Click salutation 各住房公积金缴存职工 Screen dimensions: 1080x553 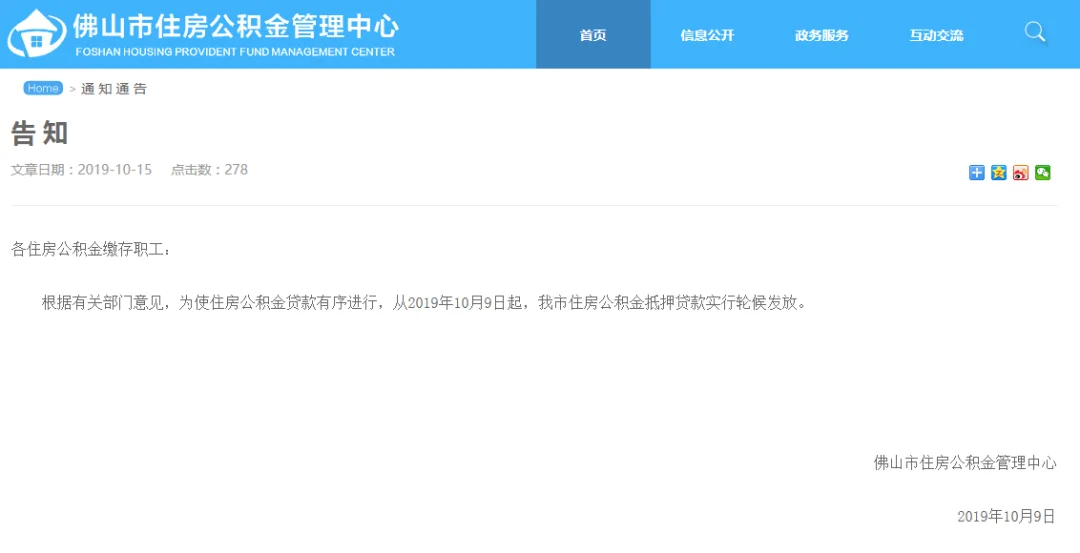point(91,249)
